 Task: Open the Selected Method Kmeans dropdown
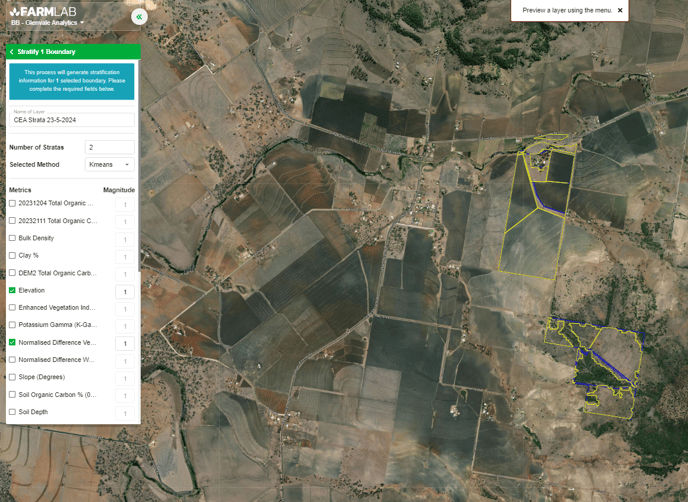coord(110,165)
